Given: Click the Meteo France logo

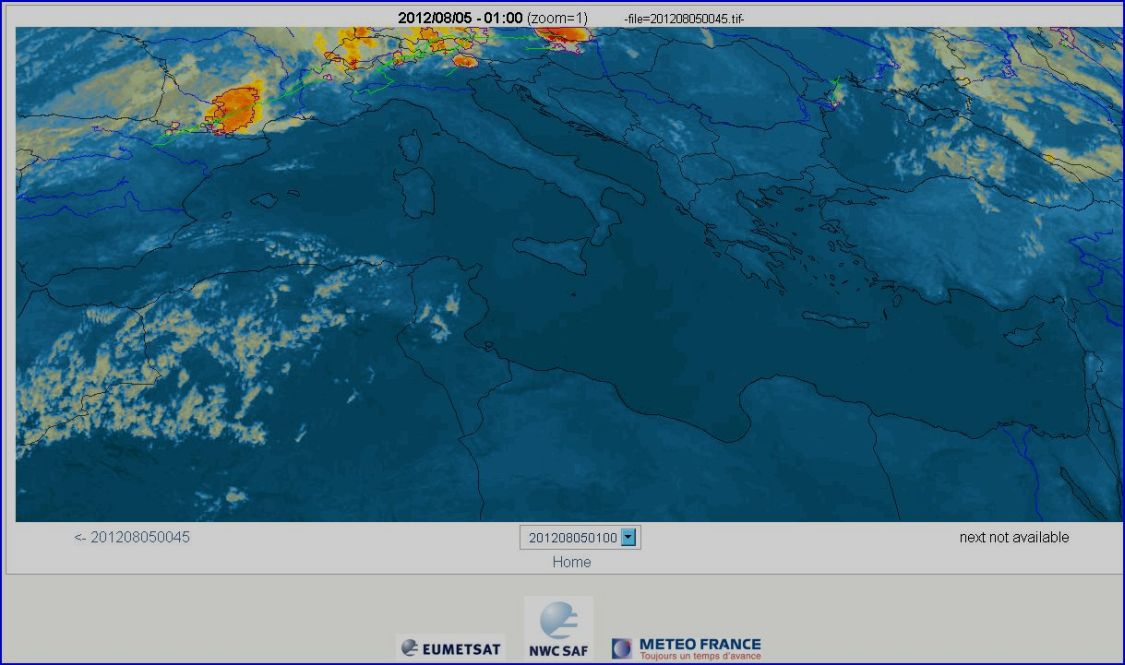Looking at the screenshot, I should (686, 648).
